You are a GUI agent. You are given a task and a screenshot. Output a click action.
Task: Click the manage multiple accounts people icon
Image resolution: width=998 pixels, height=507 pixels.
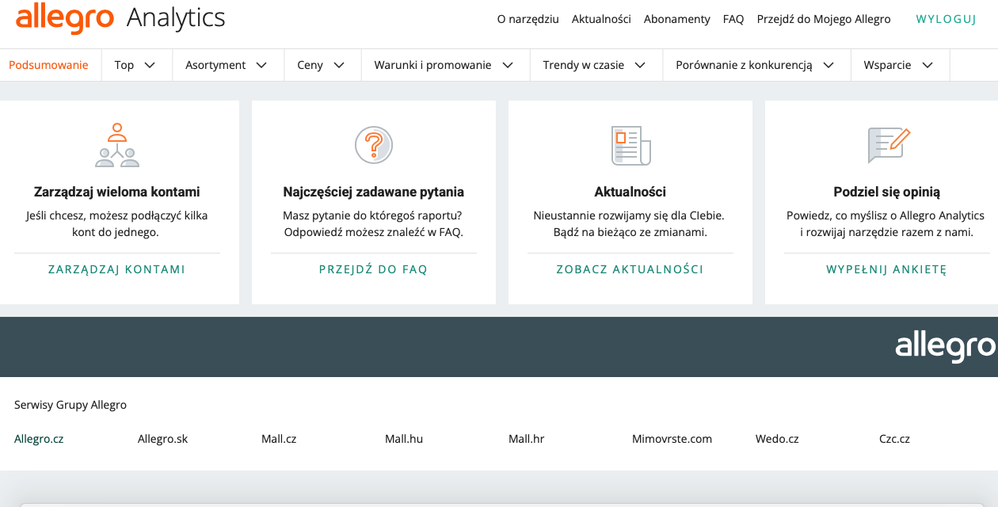click(117, 145)
